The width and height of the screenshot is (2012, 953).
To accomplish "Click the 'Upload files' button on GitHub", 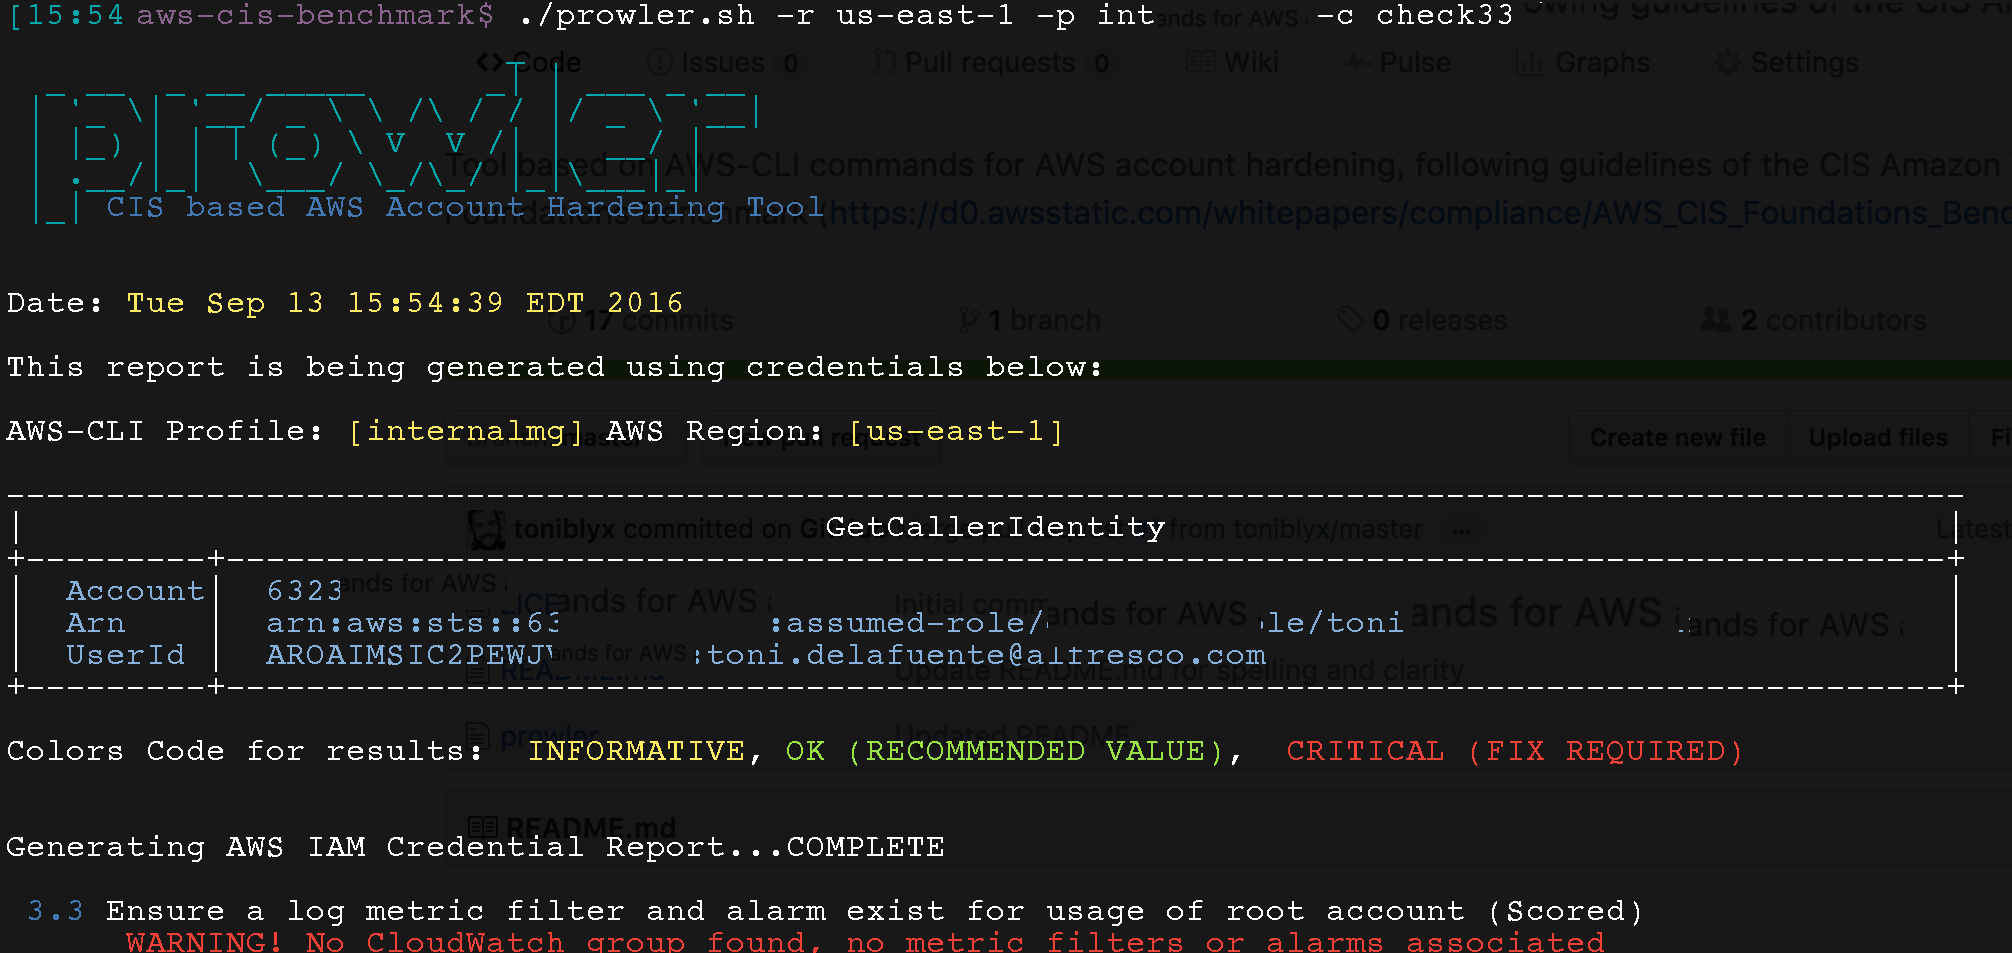I will pos(1878,438).
